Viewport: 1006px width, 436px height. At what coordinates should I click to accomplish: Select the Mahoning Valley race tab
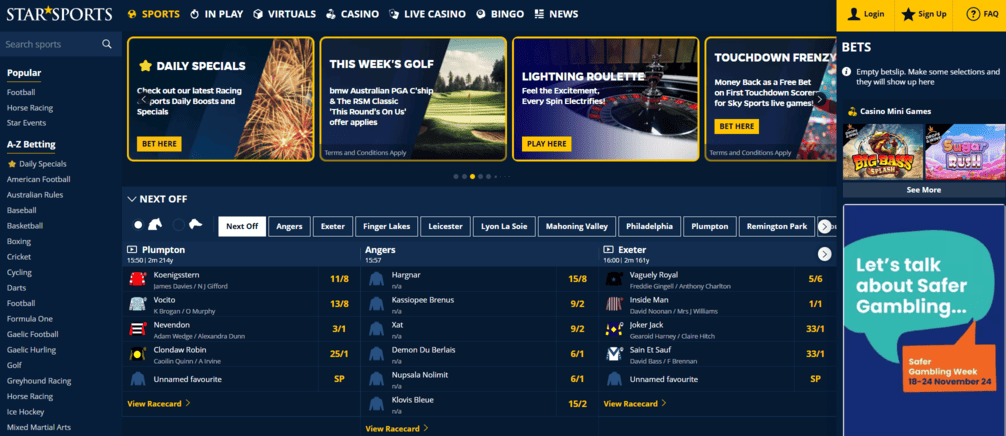click(577, 226)
